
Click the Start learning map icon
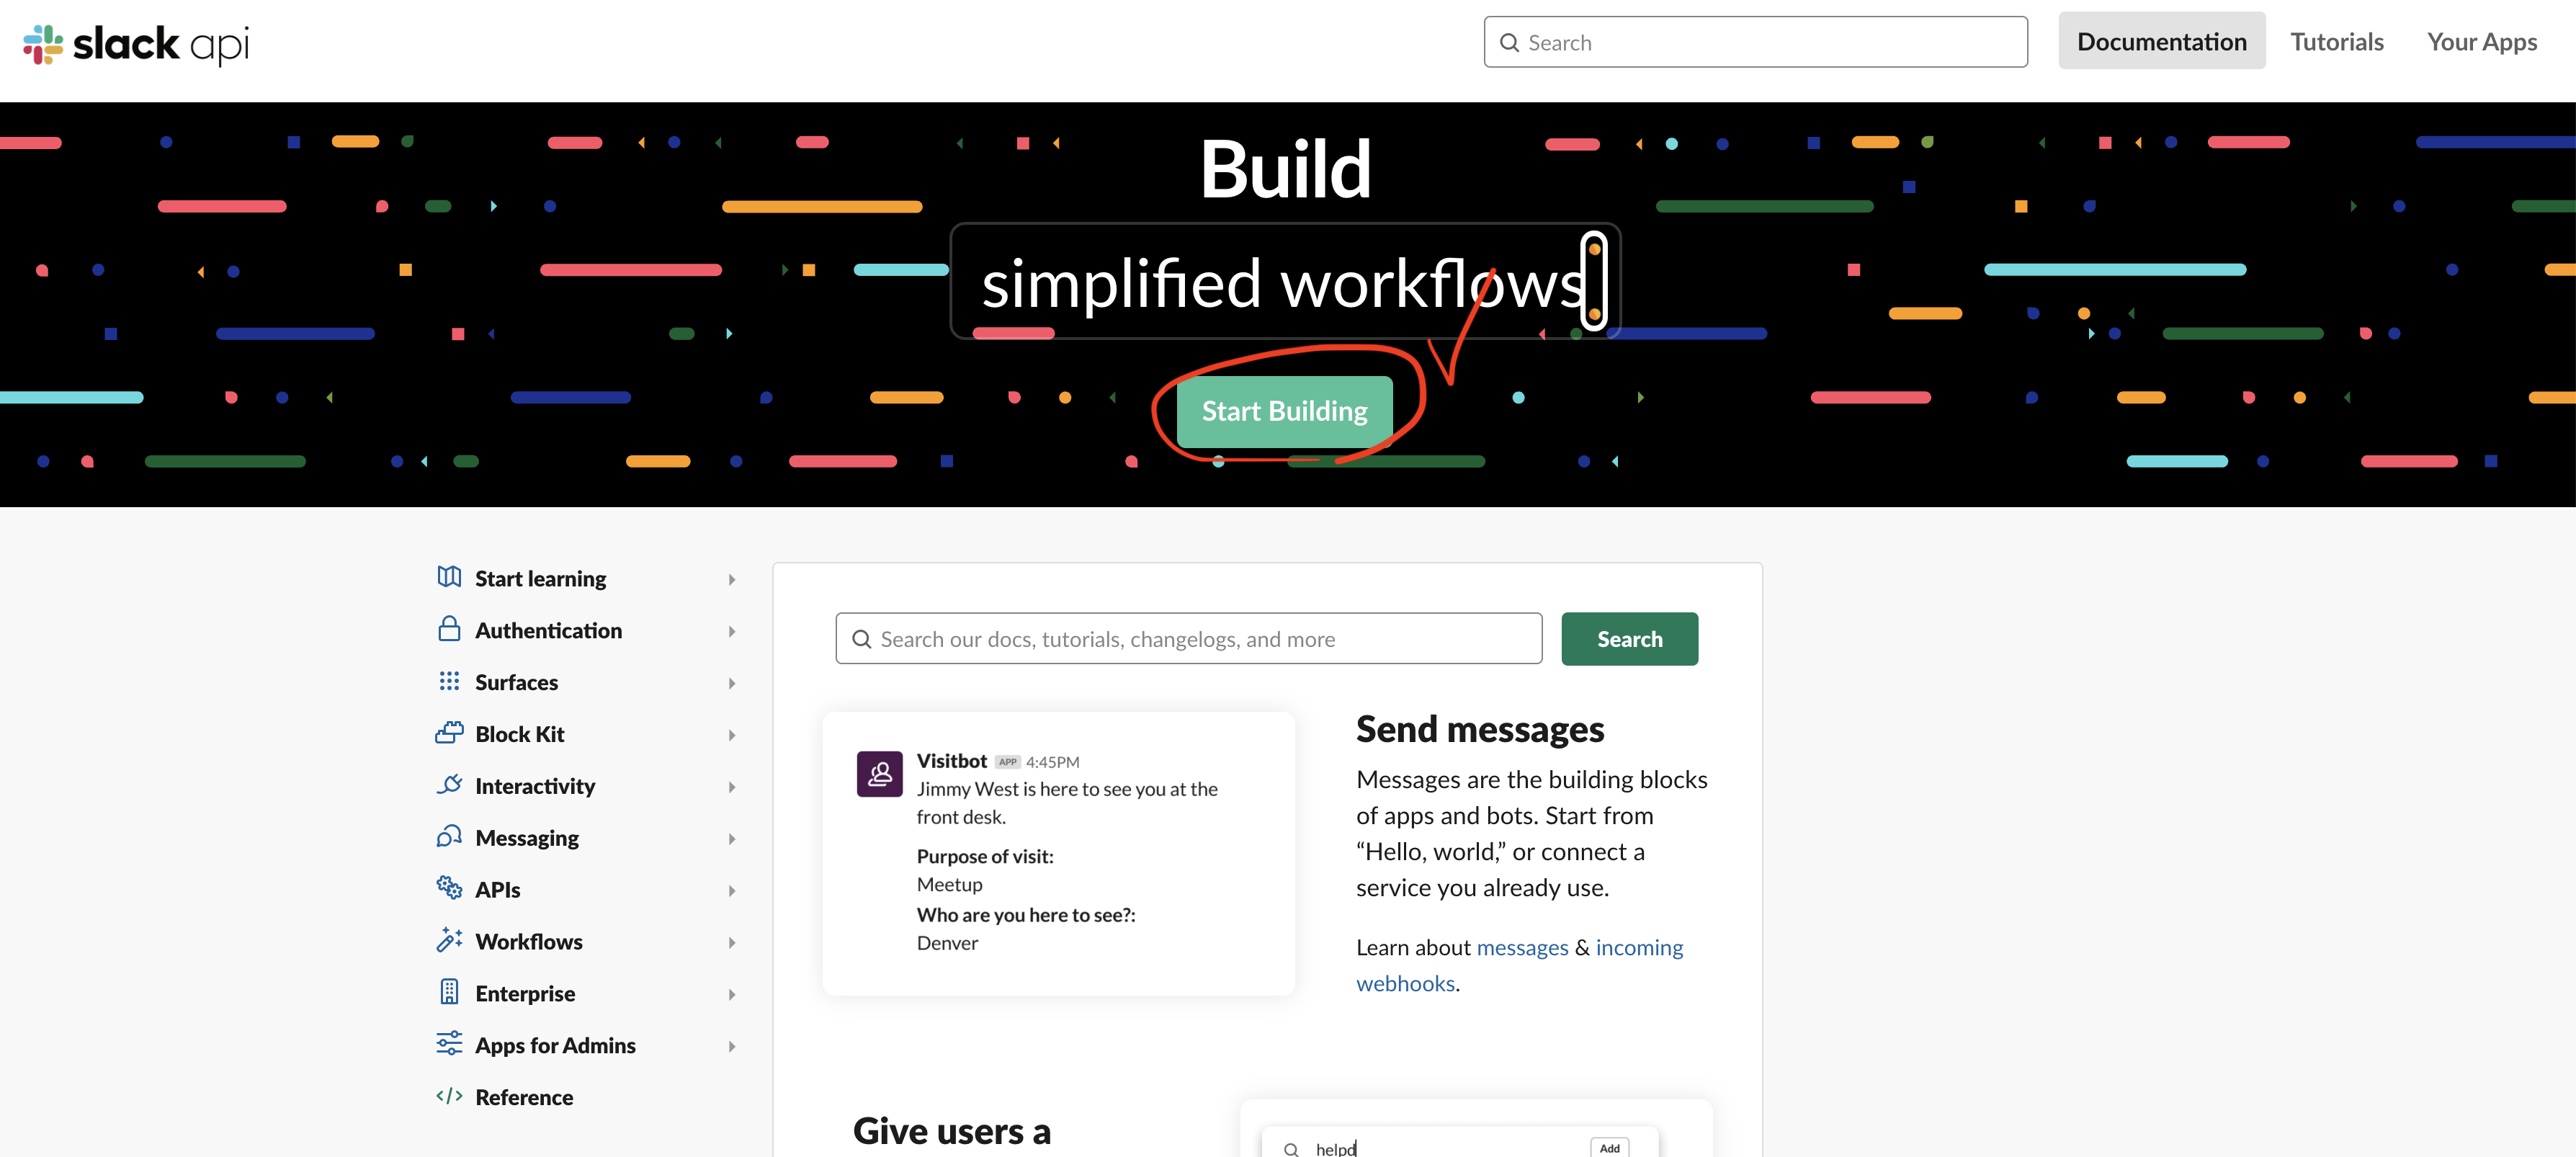point(449,577)
